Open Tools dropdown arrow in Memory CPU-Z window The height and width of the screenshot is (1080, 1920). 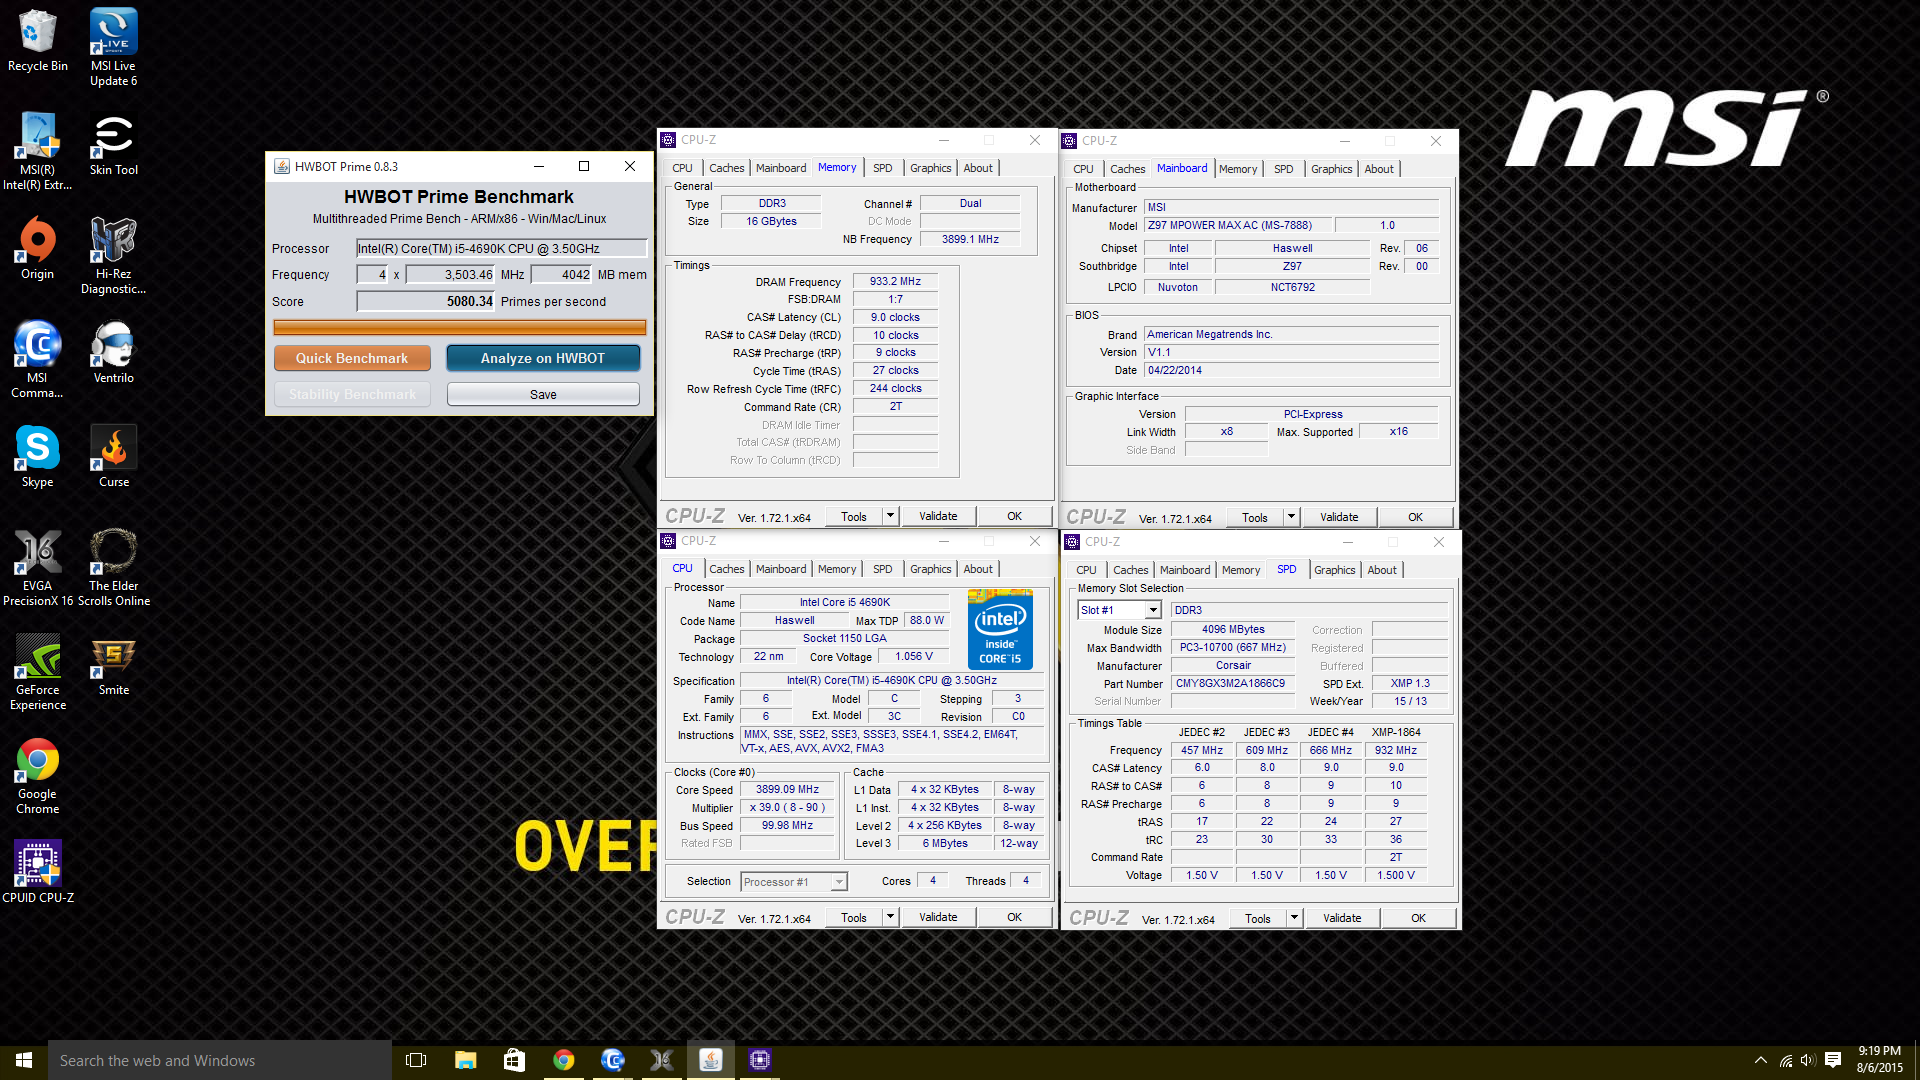(x=890, y=516)
